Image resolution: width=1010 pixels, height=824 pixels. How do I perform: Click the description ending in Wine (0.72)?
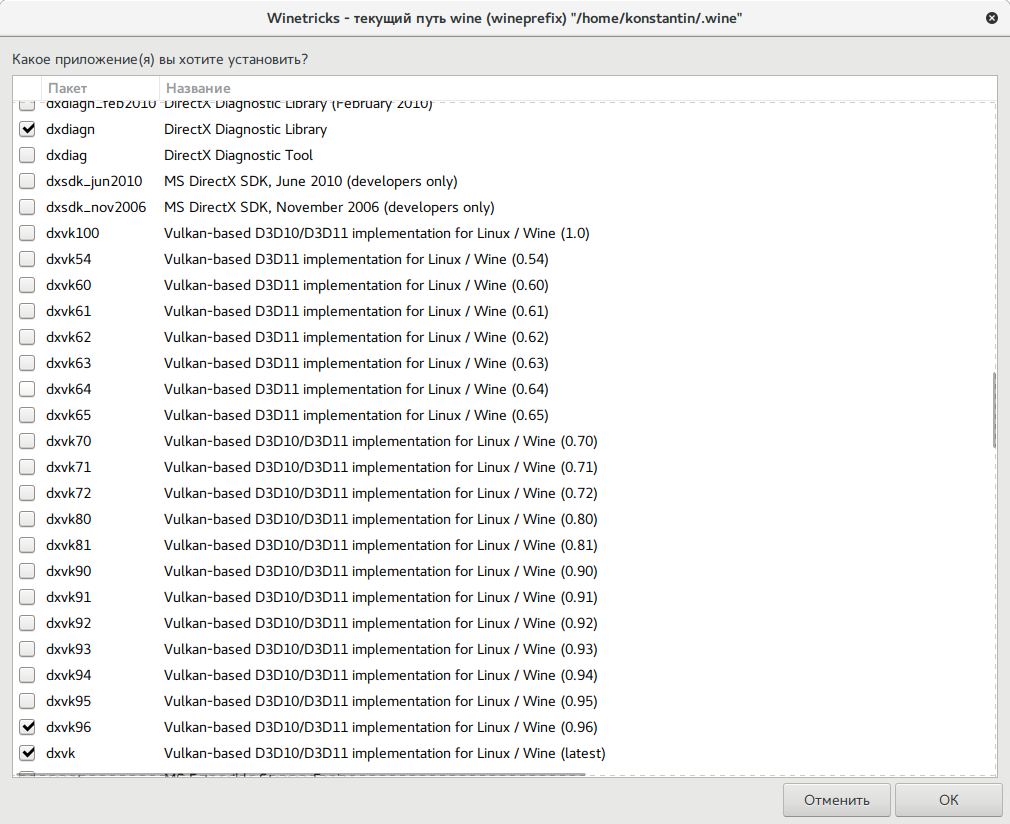[381, 493]
